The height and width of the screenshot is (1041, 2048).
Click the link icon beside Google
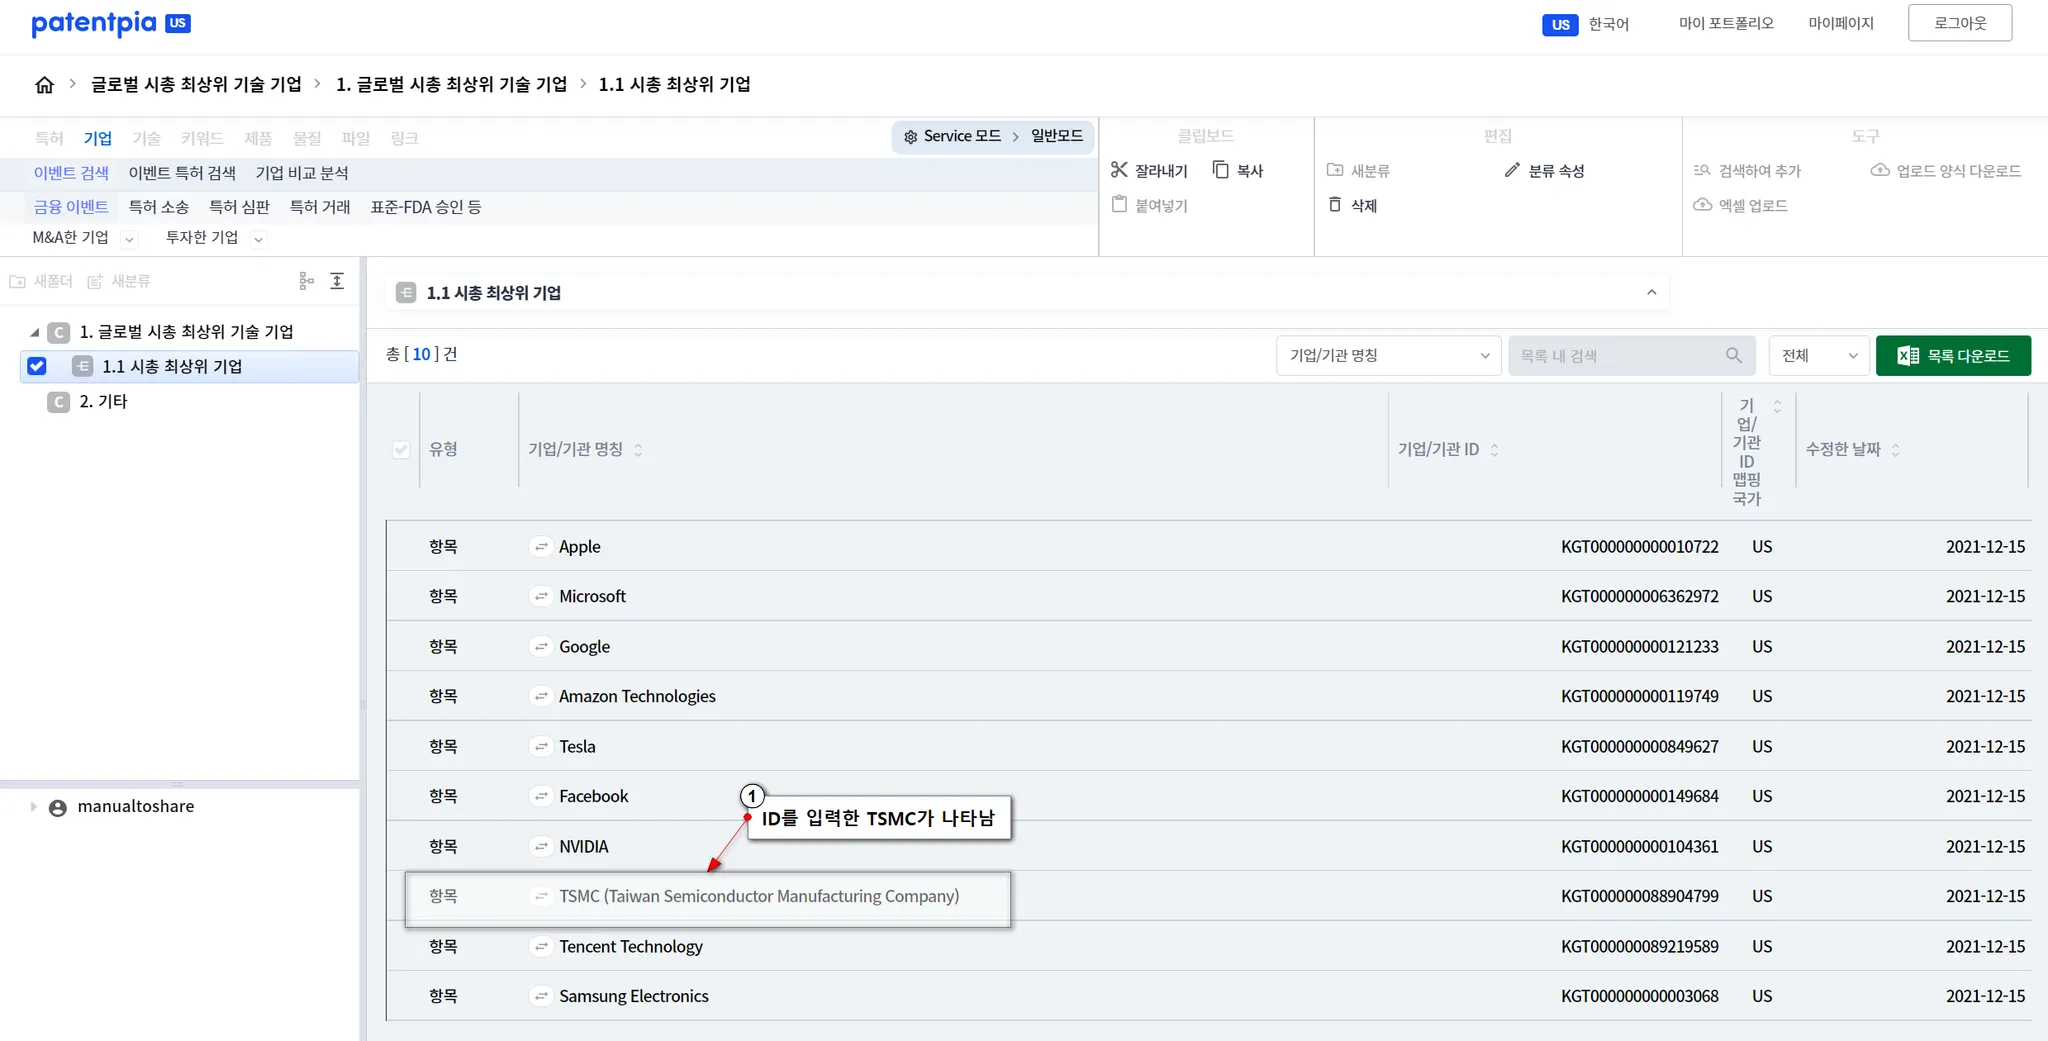click(541, 646)
